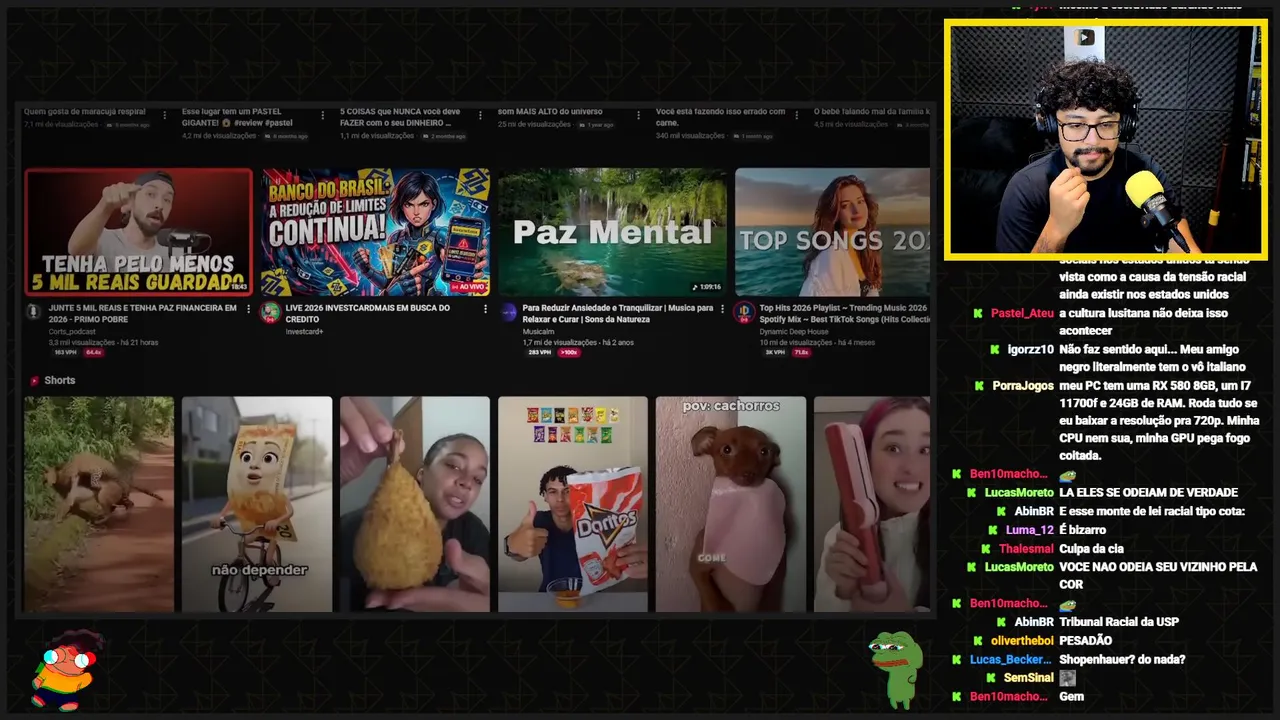Open 'Quem gosta de maracujá respira!' title

pos(85,111)
